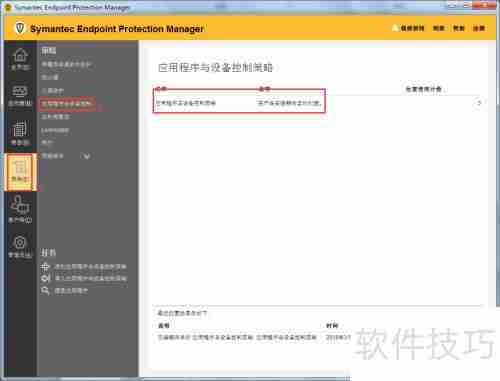Select the recent change description entry

click(237, 337)
